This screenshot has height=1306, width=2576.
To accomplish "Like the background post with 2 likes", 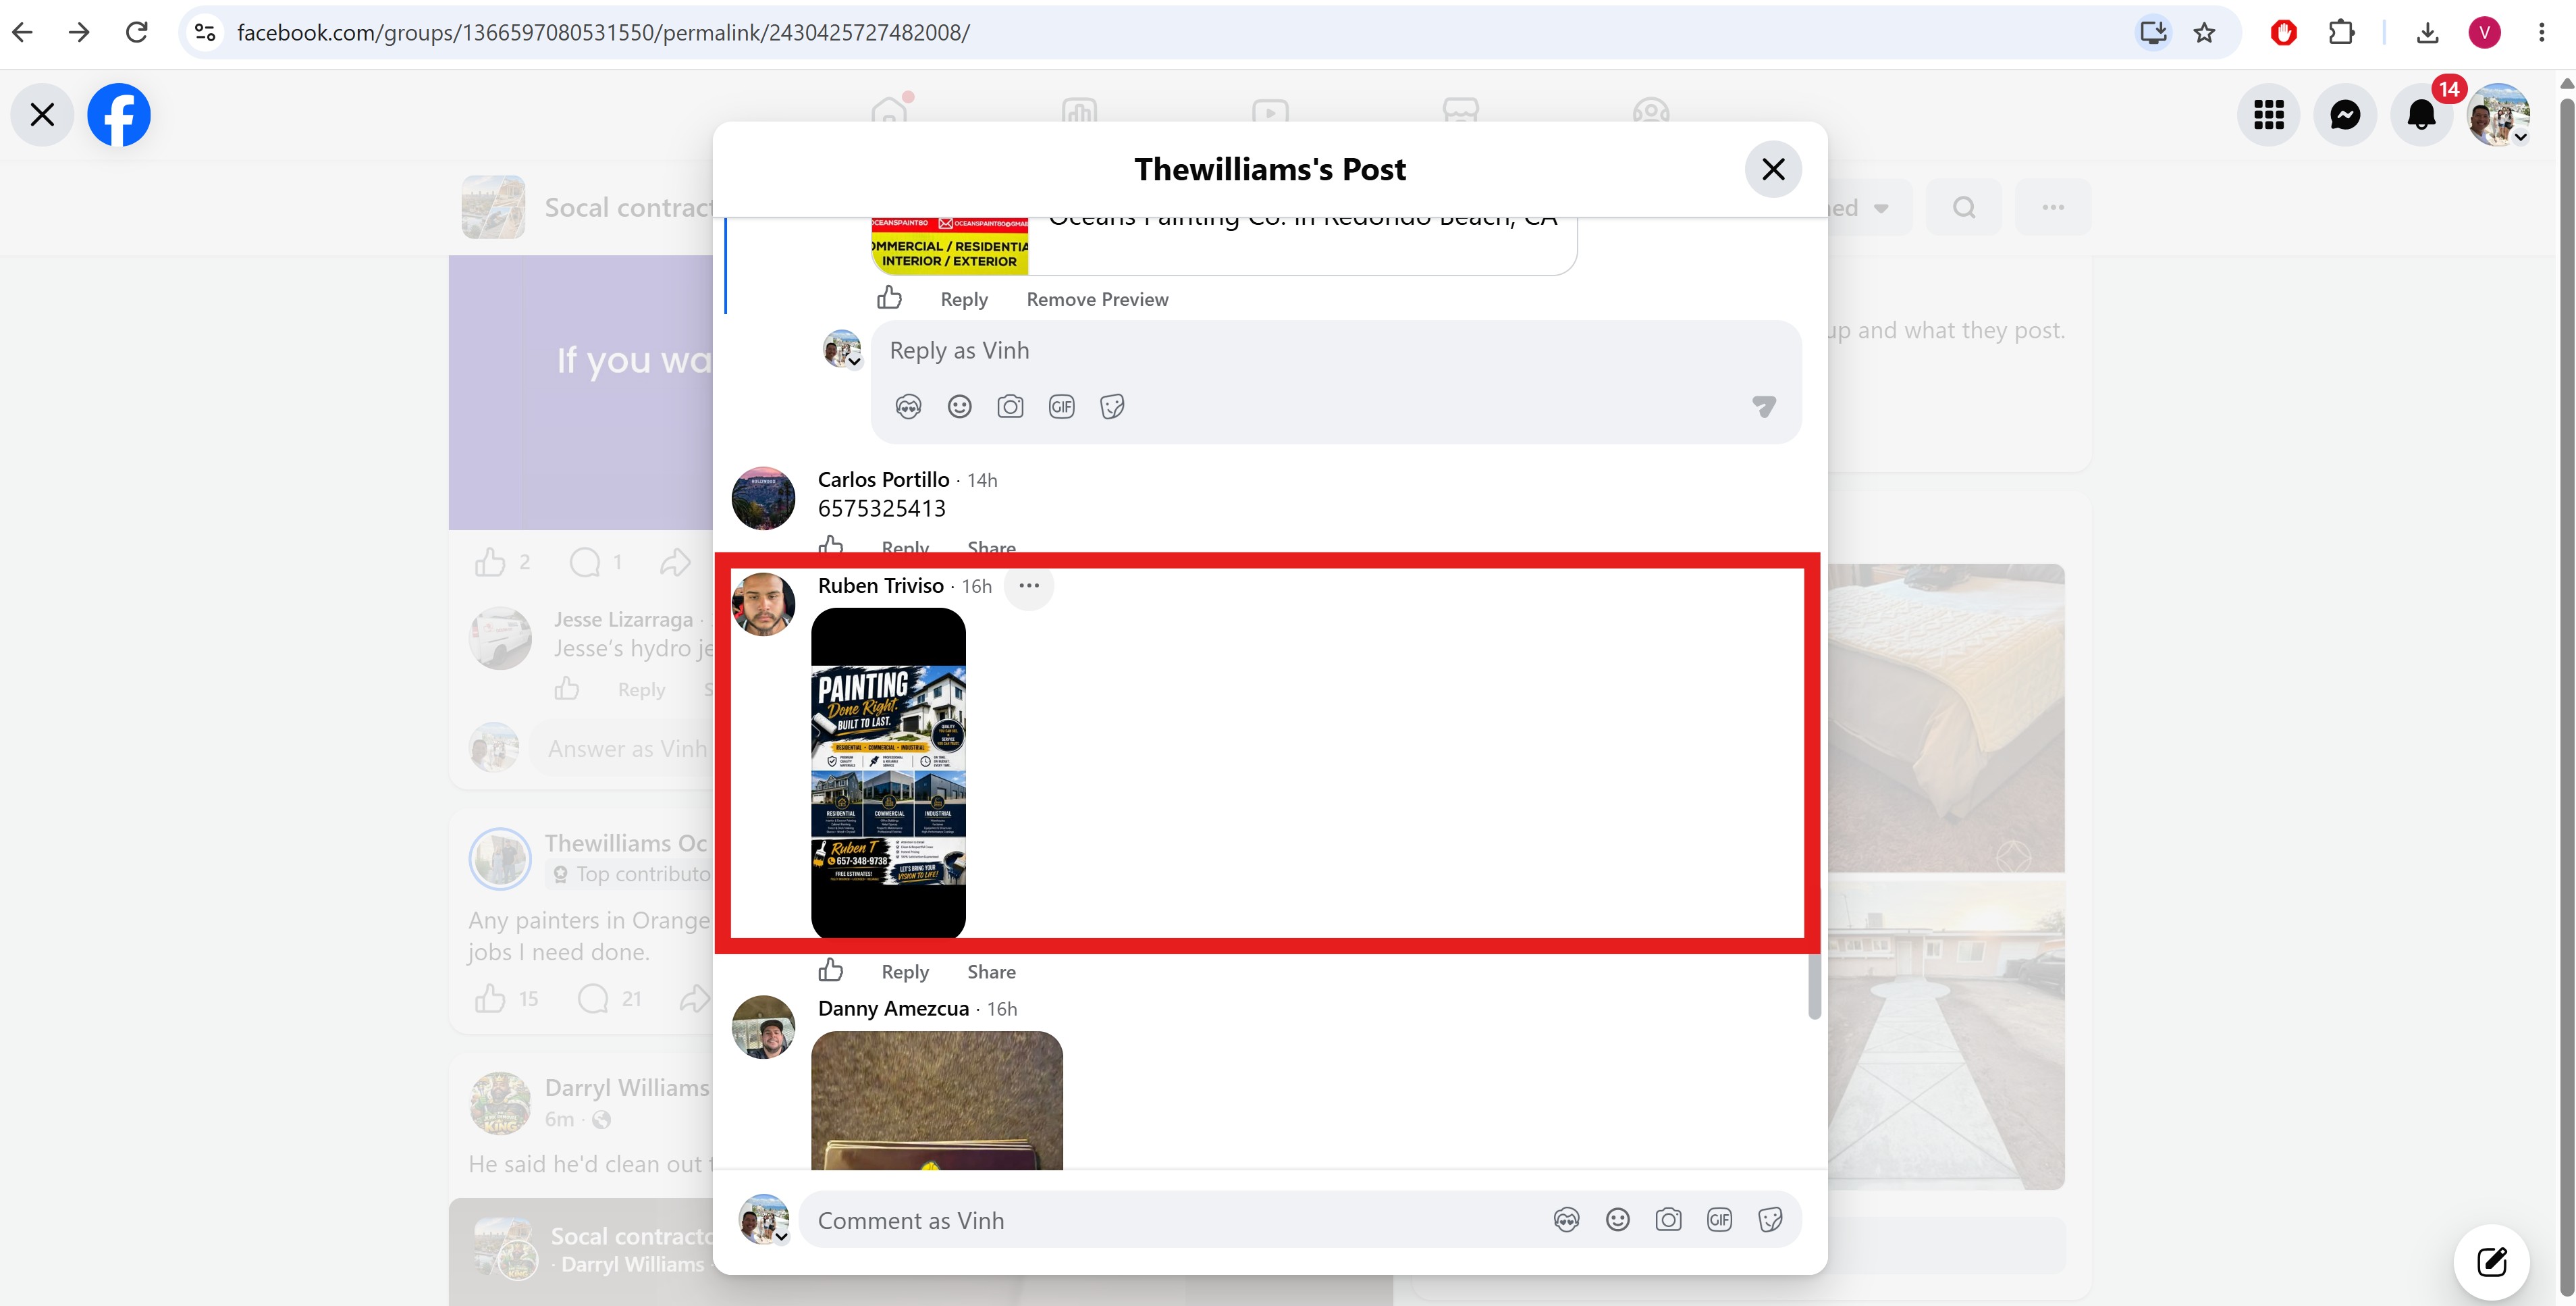I will (x=490, y=562).
